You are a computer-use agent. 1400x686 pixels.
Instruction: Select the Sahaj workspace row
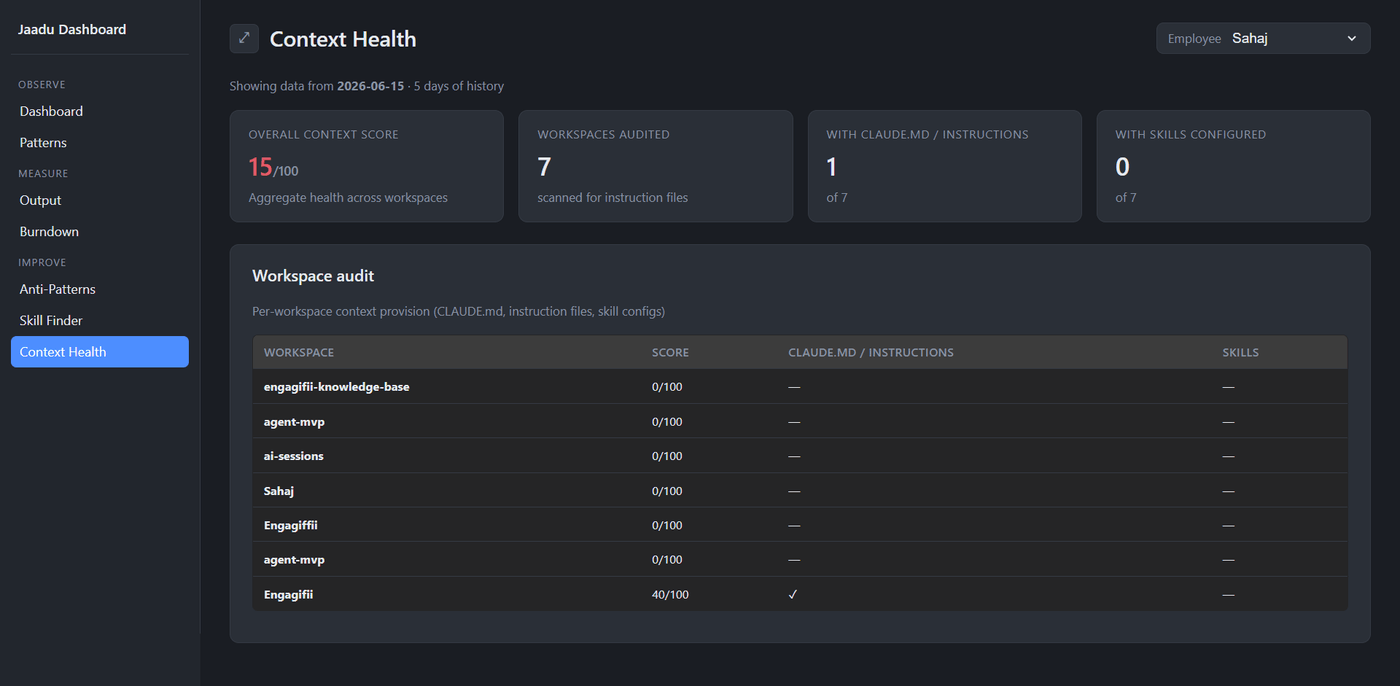[799, 490]
